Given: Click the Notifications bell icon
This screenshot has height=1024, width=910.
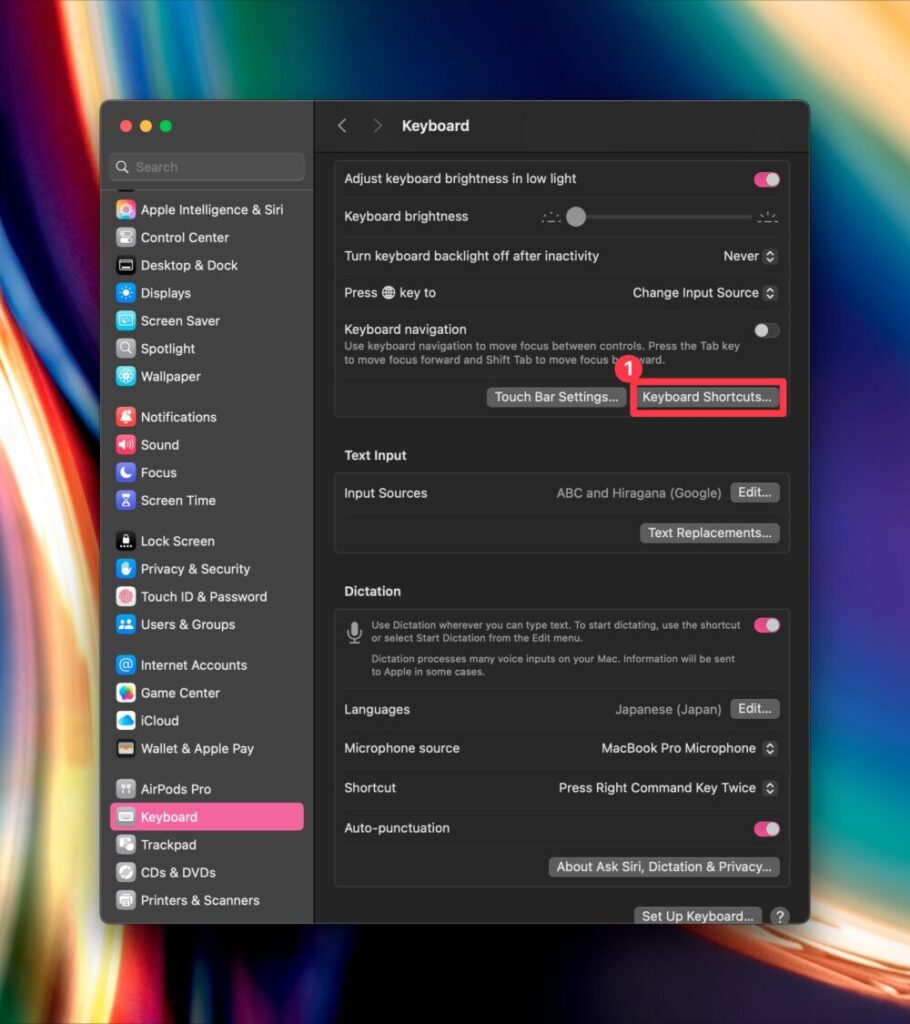Looking at the screenshot, I should pos(126,417).
